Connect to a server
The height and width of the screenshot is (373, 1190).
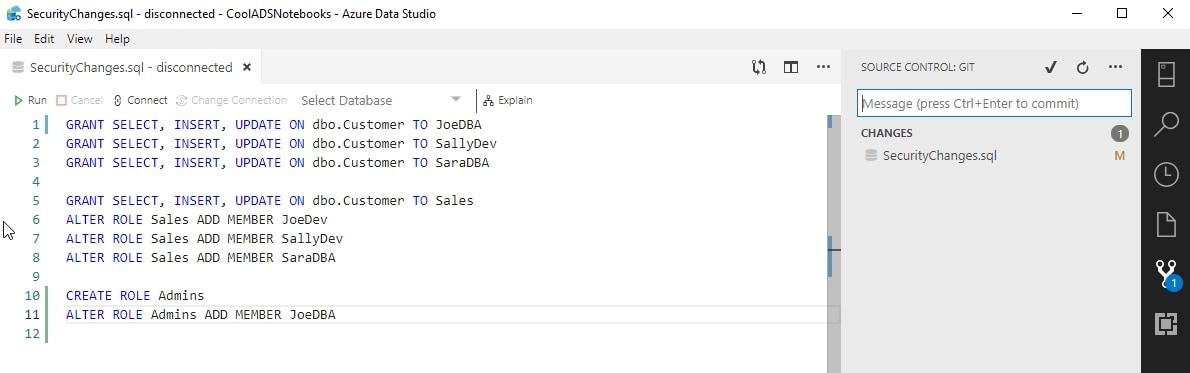140,100
